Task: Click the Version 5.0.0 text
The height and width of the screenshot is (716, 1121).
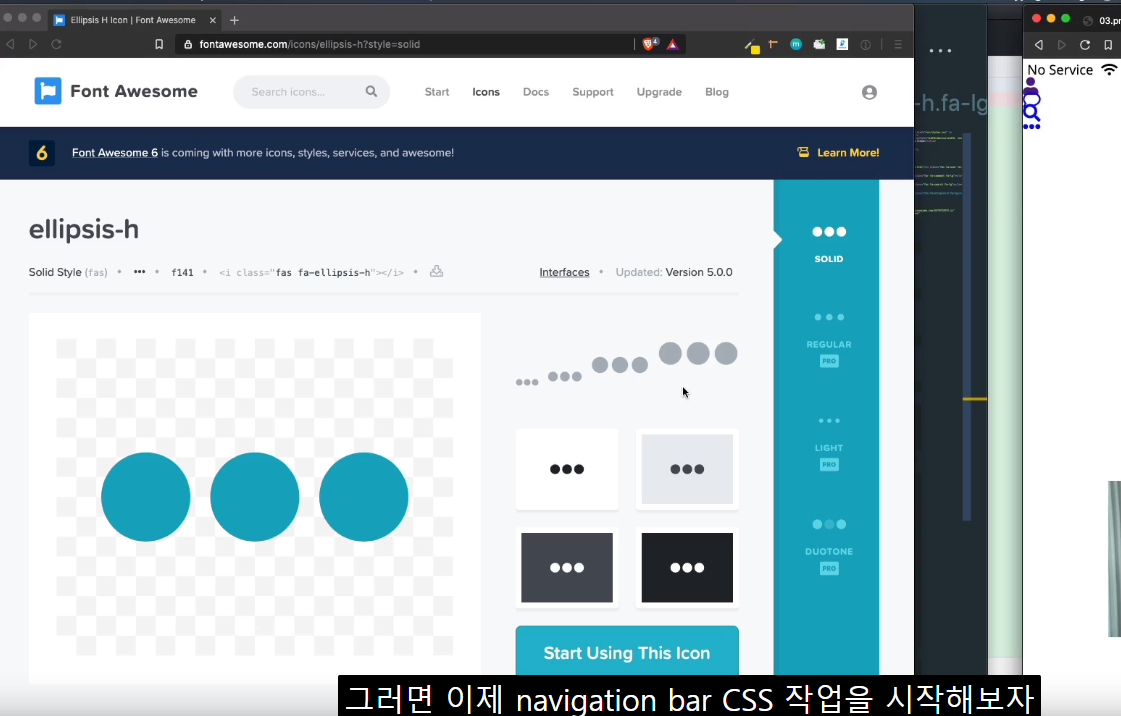Action: point(698,272)
